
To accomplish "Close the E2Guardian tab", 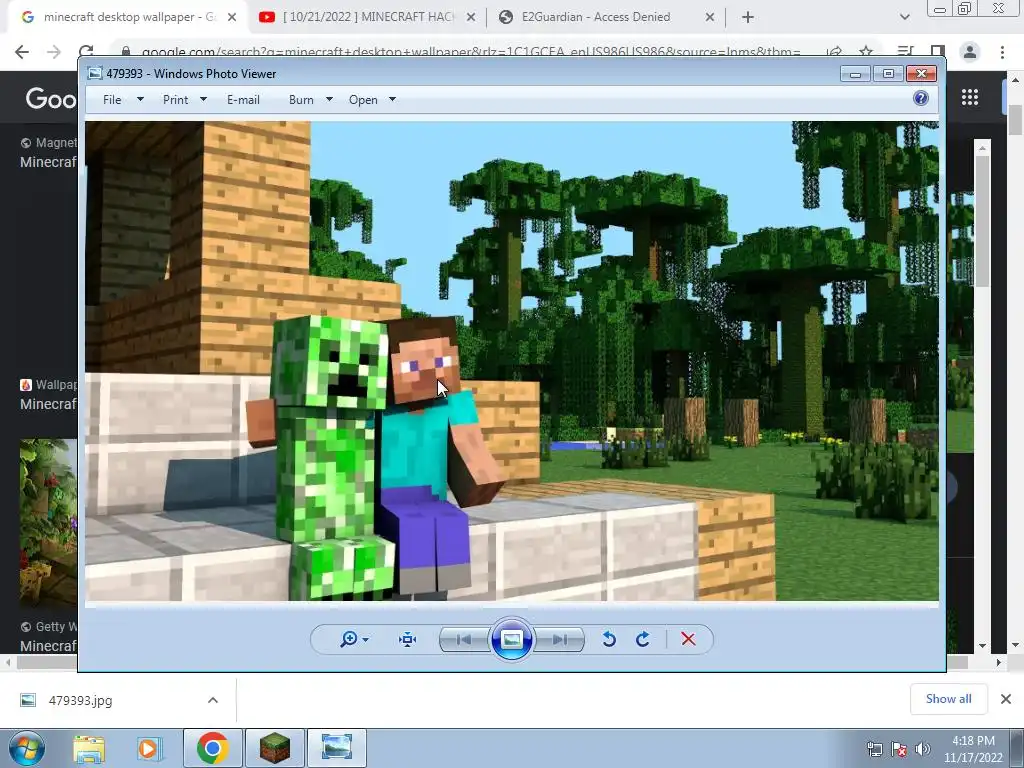I will tap(710, 18).
